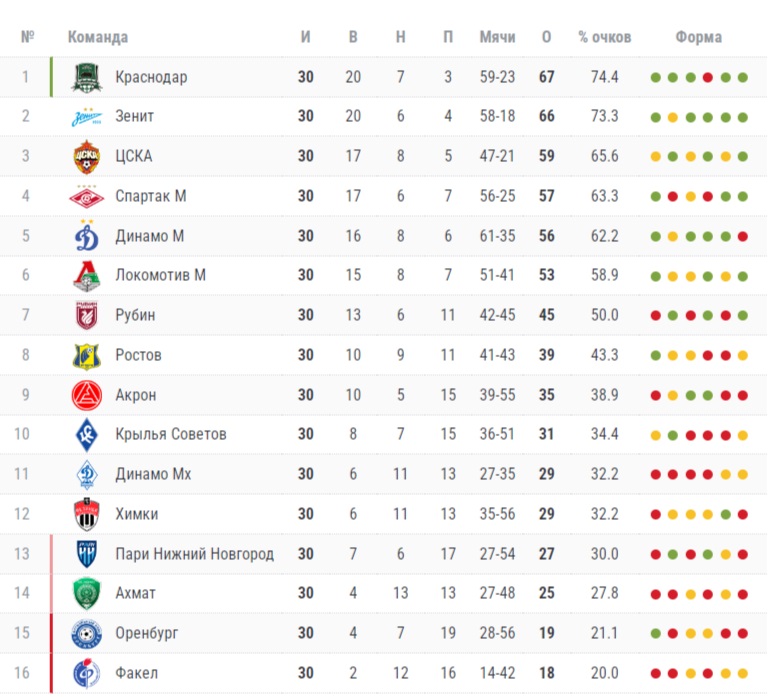The width and height of the screenshot is (769, 697).
Task: Click the Рубин club logo
Action: [87, 315]
